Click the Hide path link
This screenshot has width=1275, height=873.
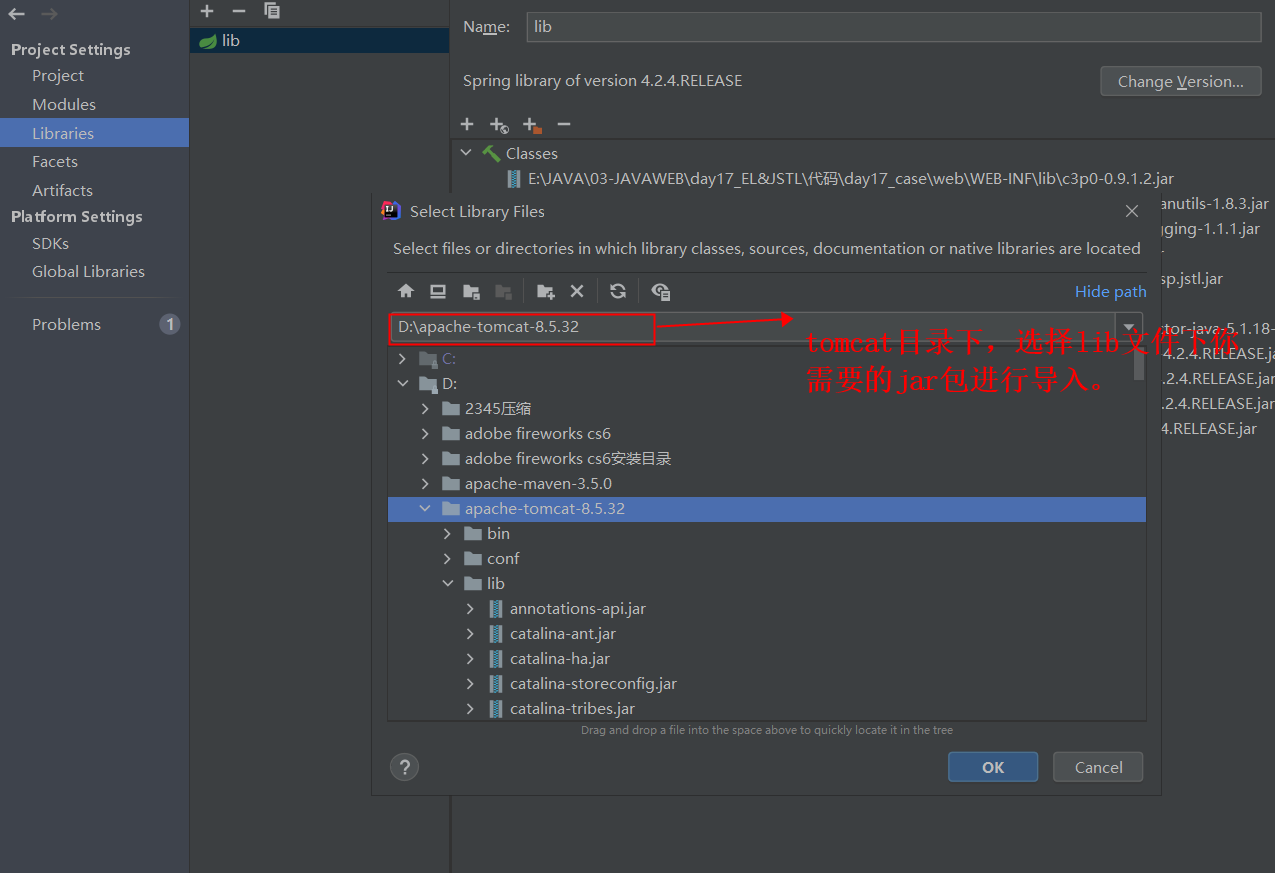[x=1110, y=291]
